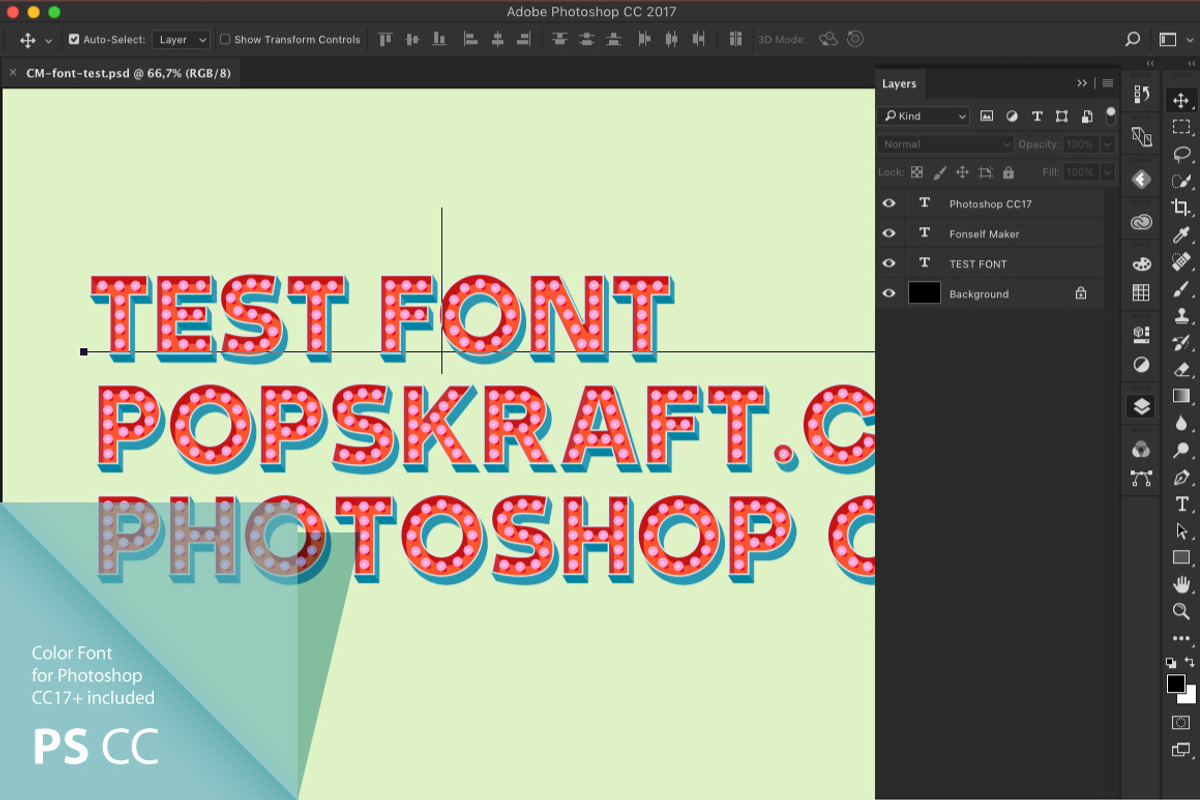Select the Rectangle shape tool
The height and width of the screenshot is (800, 1200).
pyautogui.click(x=1181, y=558)
